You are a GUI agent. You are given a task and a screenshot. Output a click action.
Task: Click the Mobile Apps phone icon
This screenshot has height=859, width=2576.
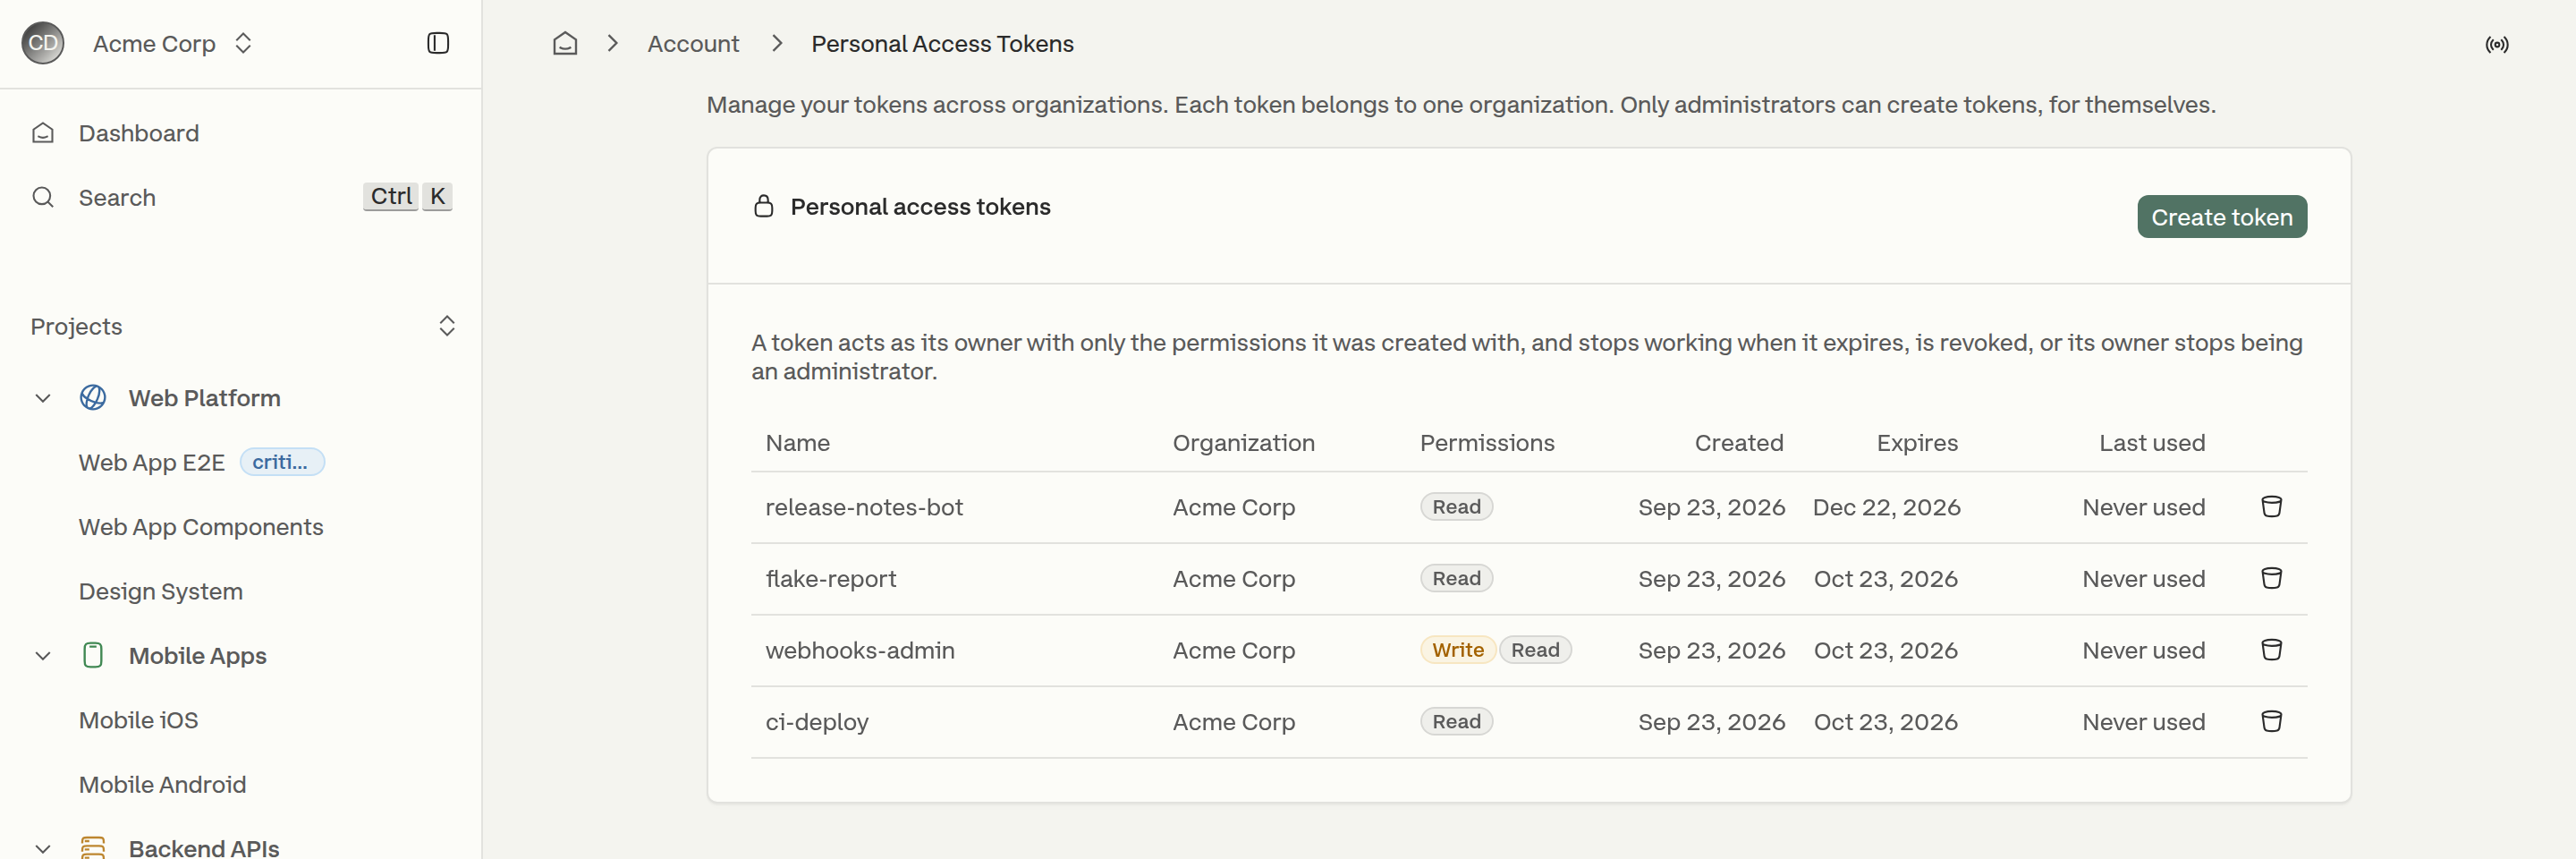pos(93,656)
